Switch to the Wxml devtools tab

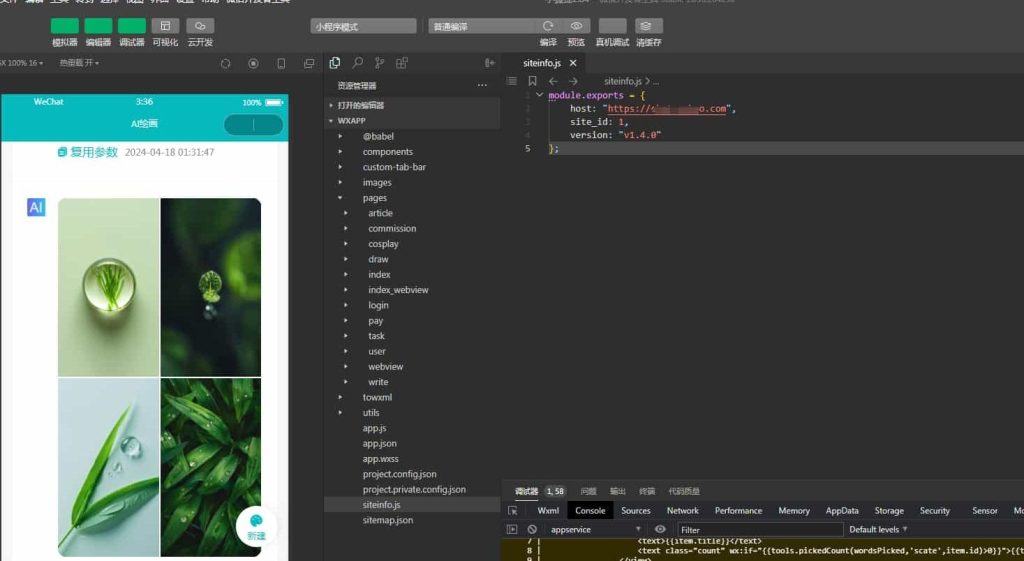point(548,511)
